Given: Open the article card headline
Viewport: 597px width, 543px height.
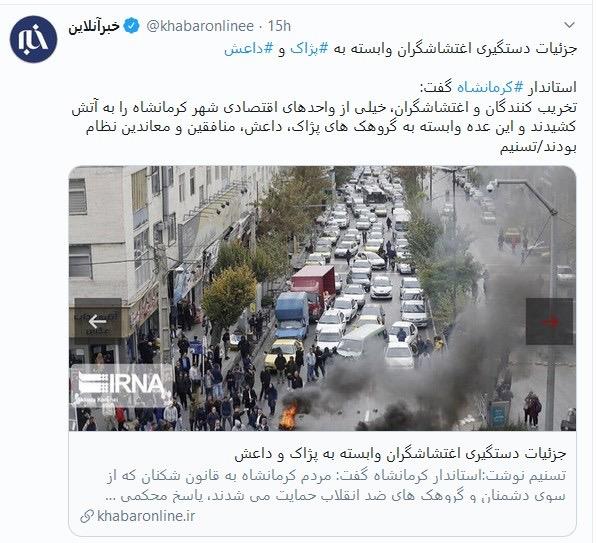Looking at the screenshot, I should click(401, 454).
